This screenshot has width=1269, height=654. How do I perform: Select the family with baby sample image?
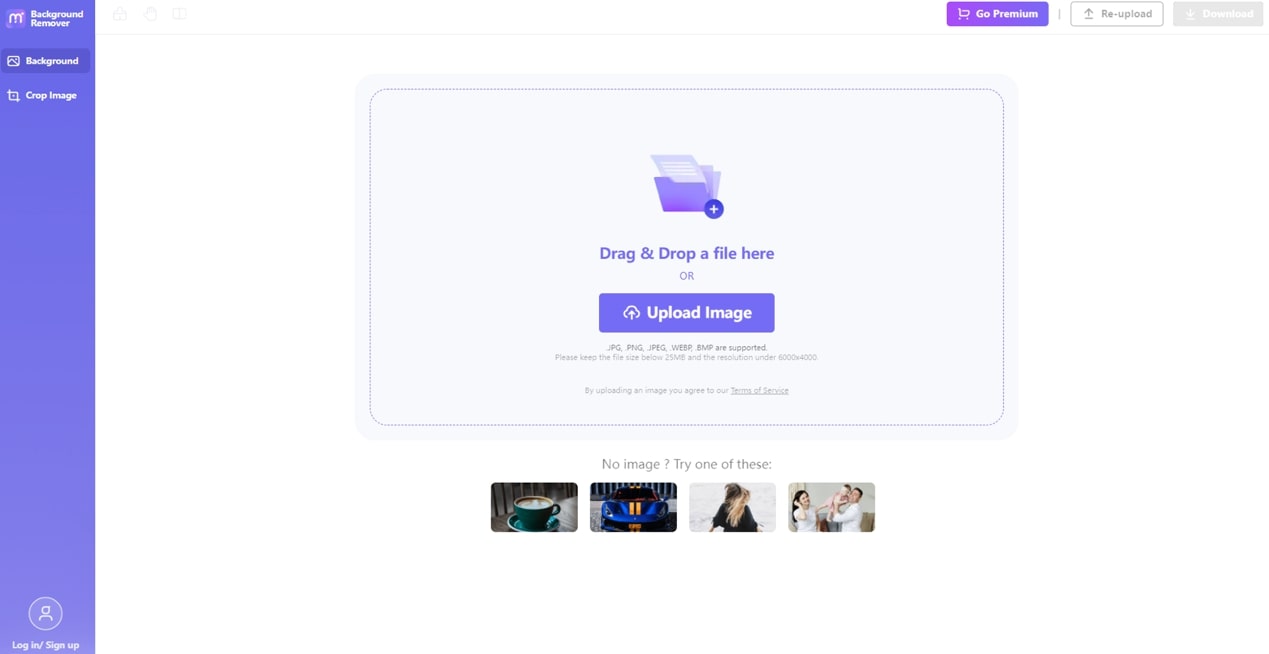831,507
